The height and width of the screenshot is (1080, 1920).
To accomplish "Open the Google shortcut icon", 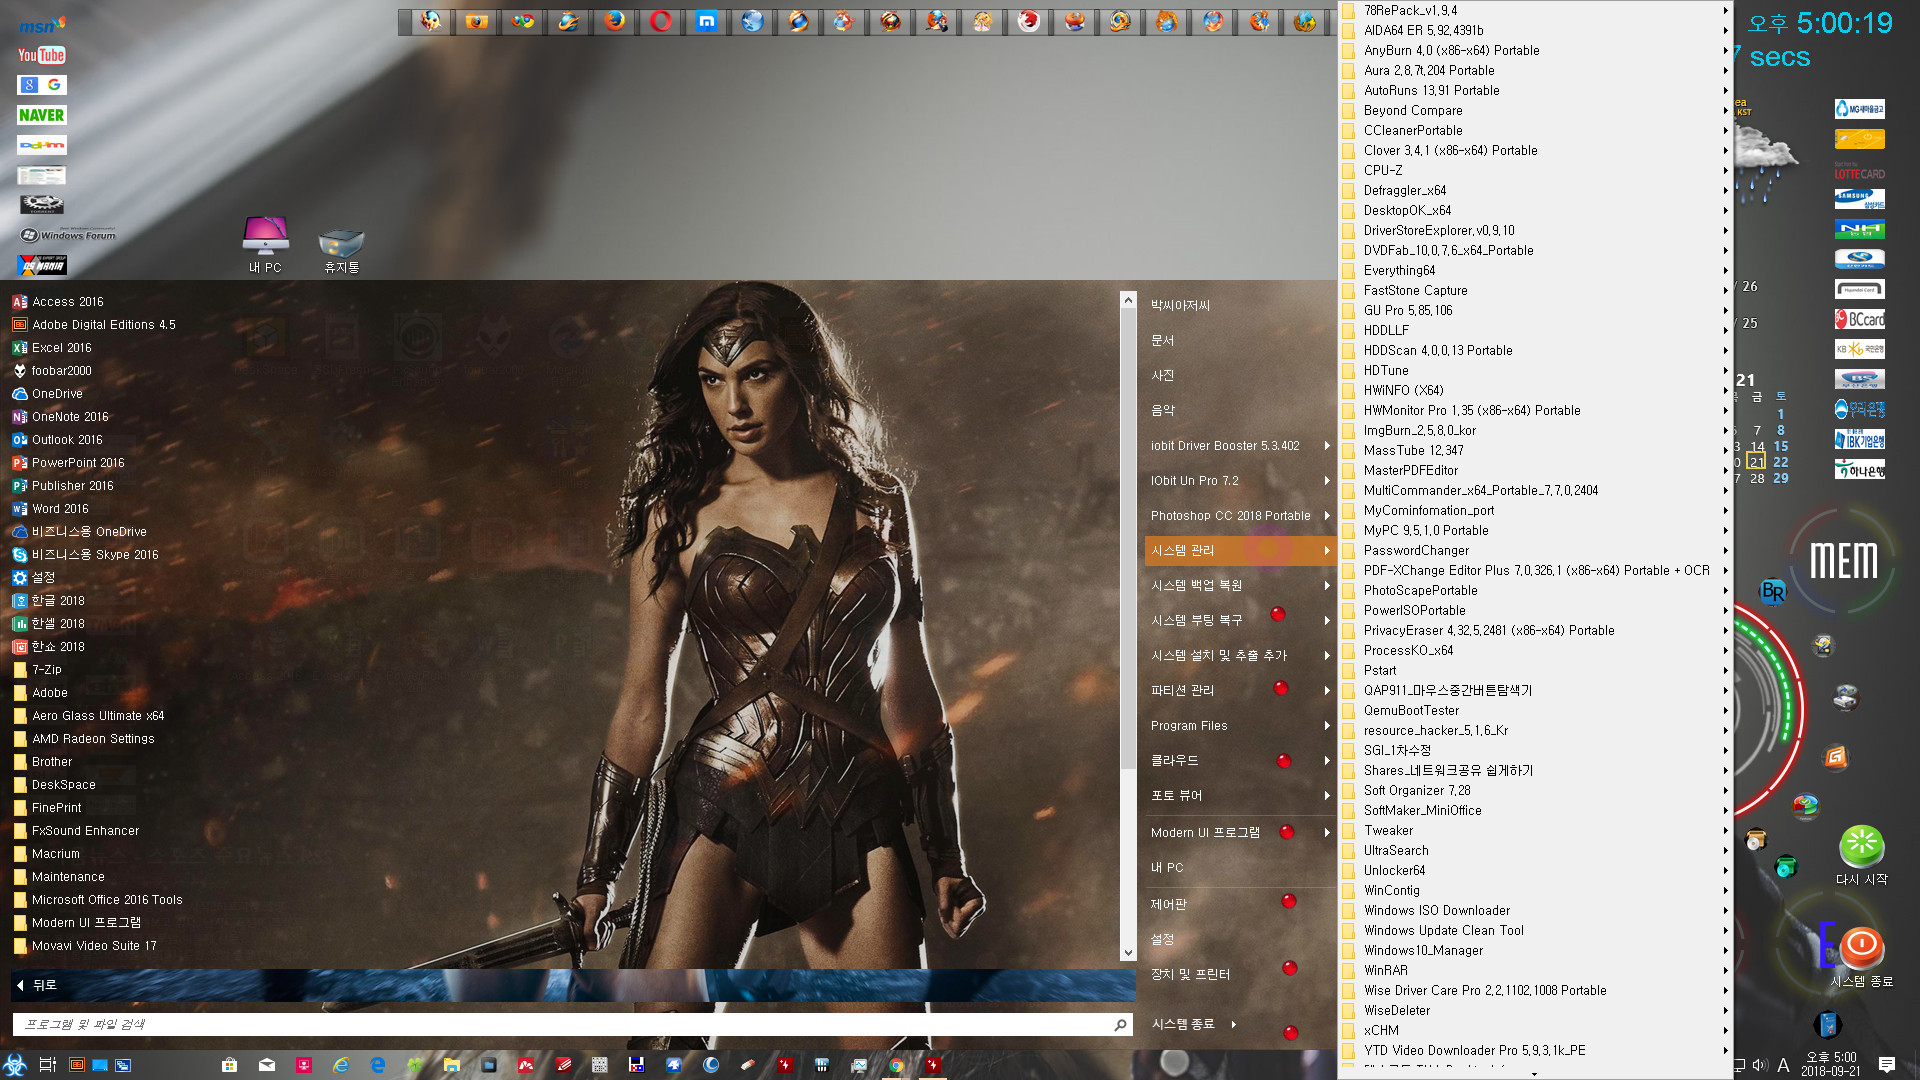I will click(x=41, y=85).
